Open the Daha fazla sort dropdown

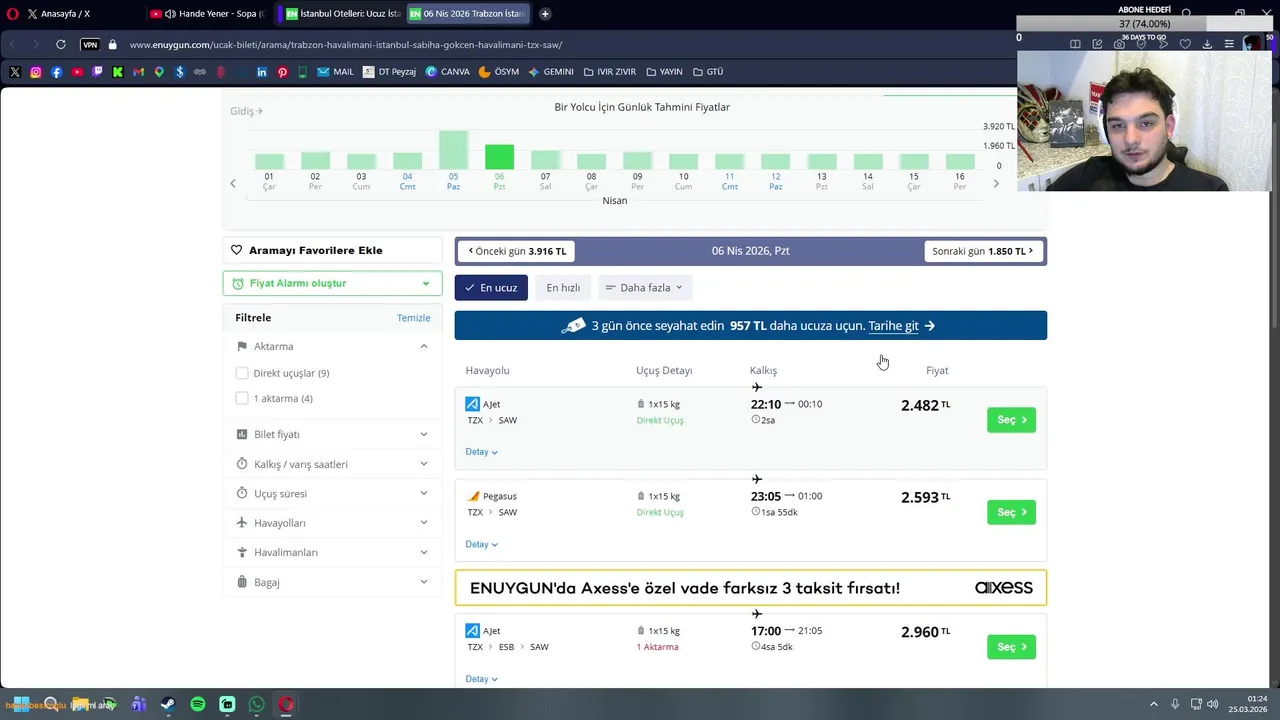coord(645,288)
